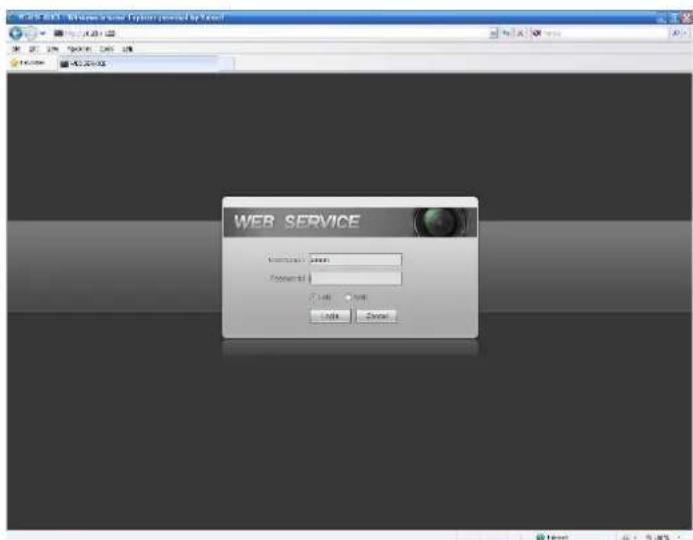Open the Help menu in menu bar
Screen dimensions: 693x540
click(127, 49)
